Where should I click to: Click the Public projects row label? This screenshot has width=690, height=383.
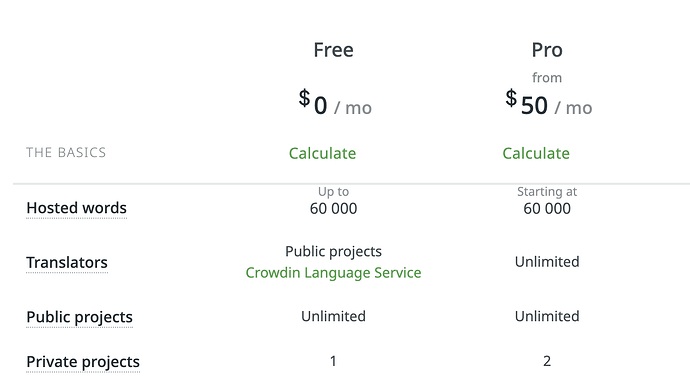[80, 317]
